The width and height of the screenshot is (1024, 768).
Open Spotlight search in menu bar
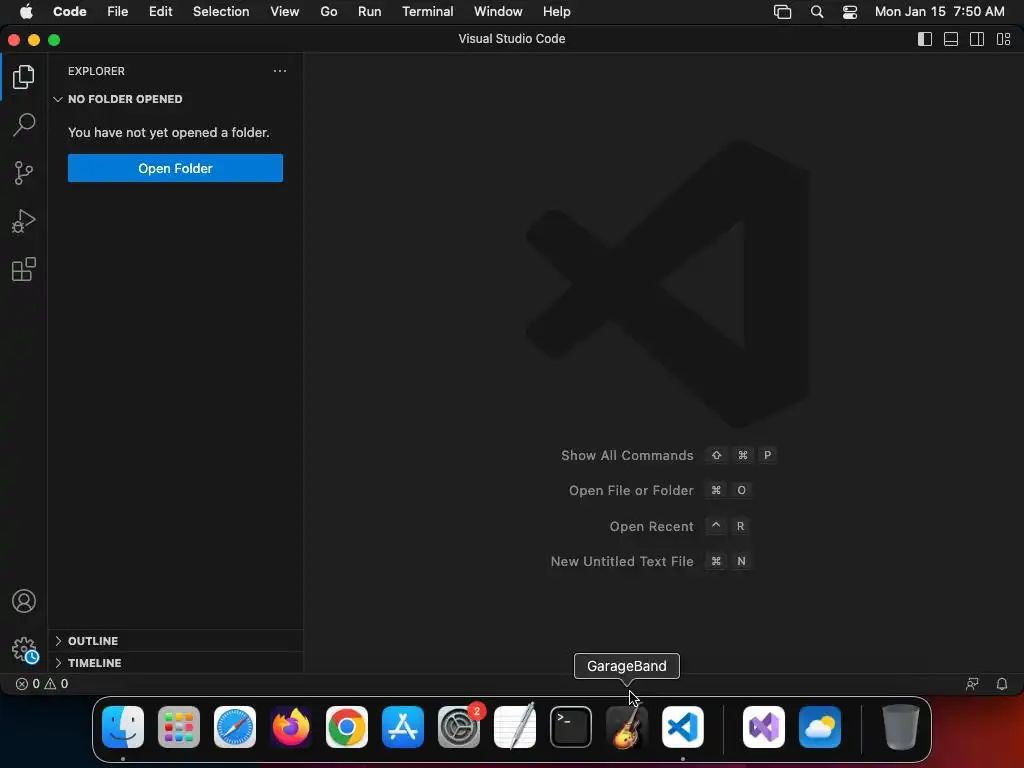816,12
